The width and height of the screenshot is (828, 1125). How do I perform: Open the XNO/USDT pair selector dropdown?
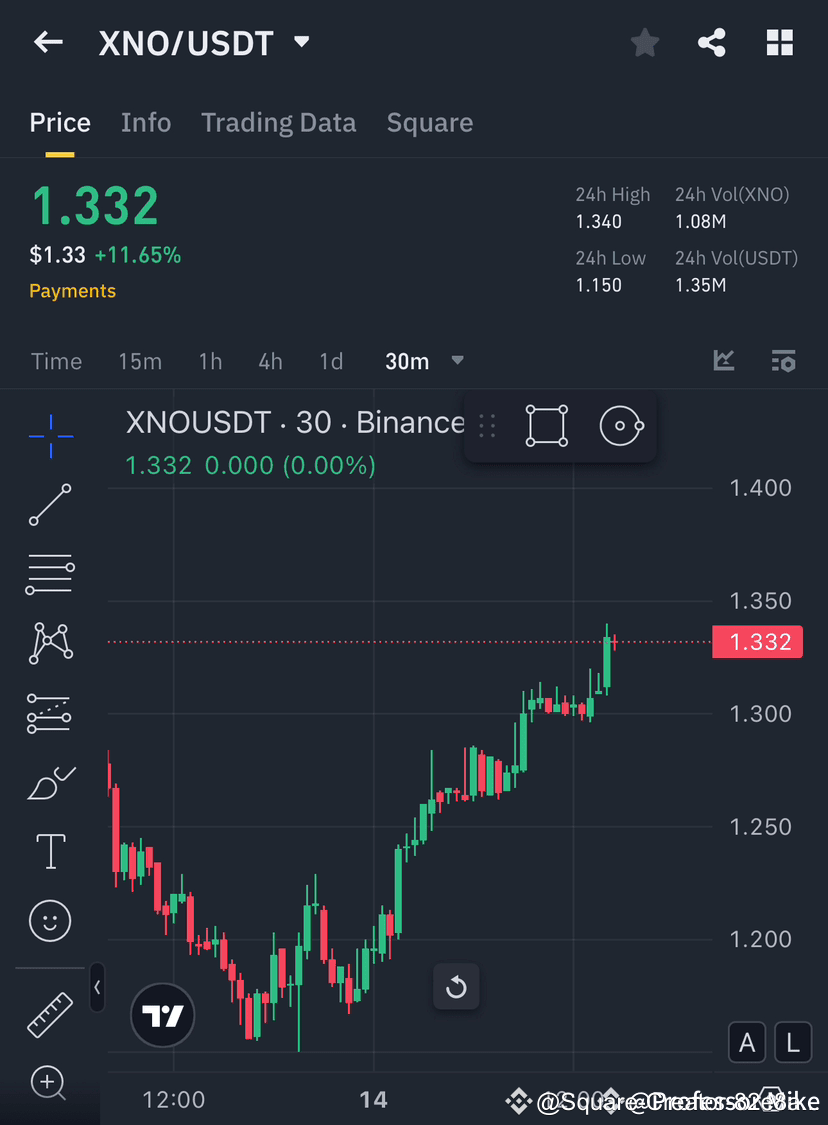point(302,42)
